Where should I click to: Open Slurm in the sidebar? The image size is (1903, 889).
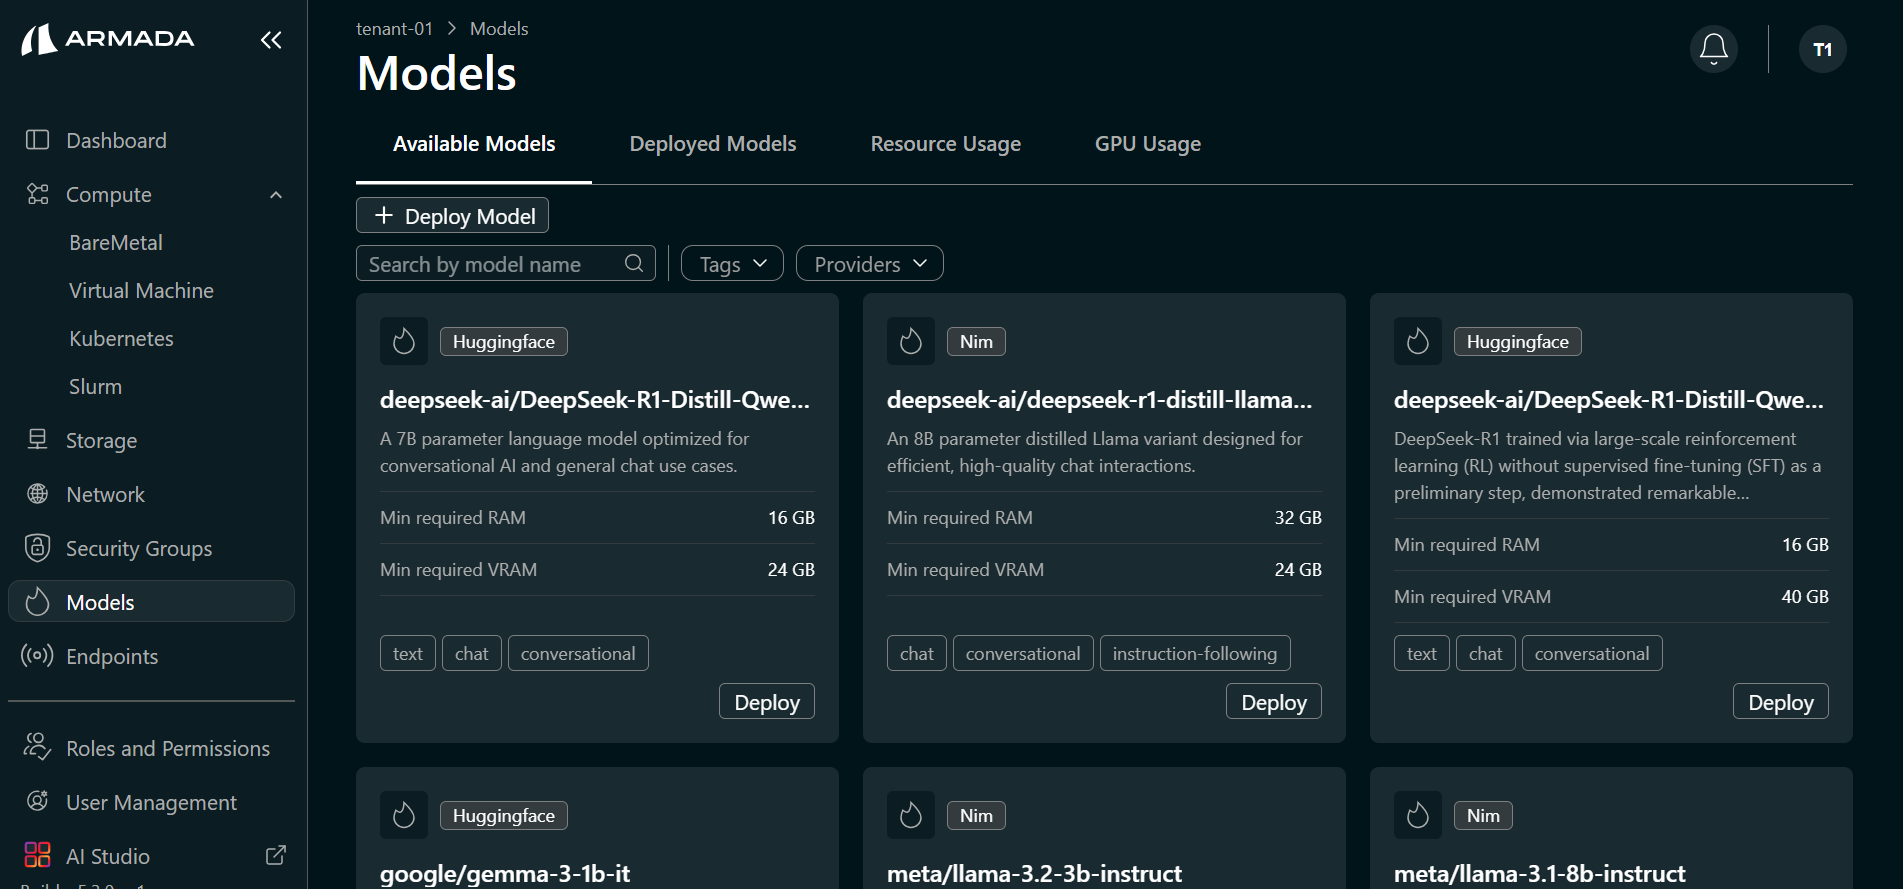(95, 387)
